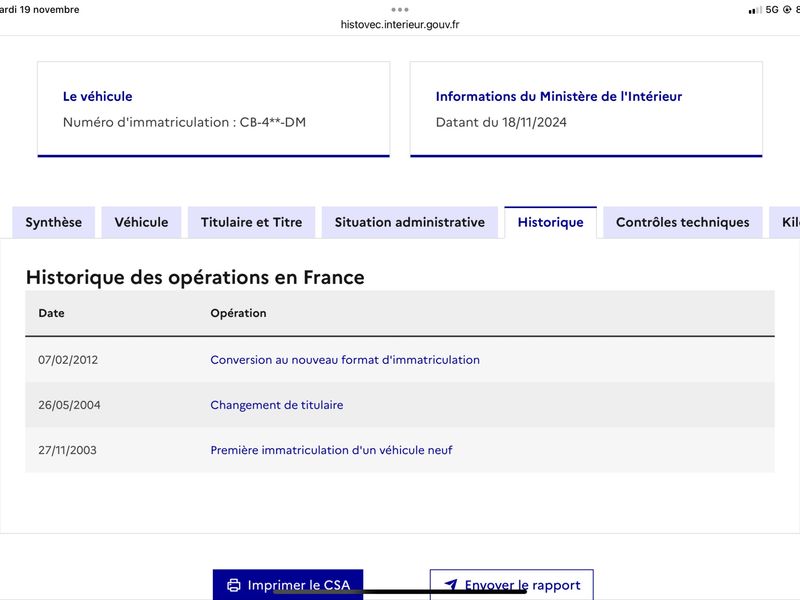Open the Synthèse tab

pyautogui.click(x=54, y=222)
